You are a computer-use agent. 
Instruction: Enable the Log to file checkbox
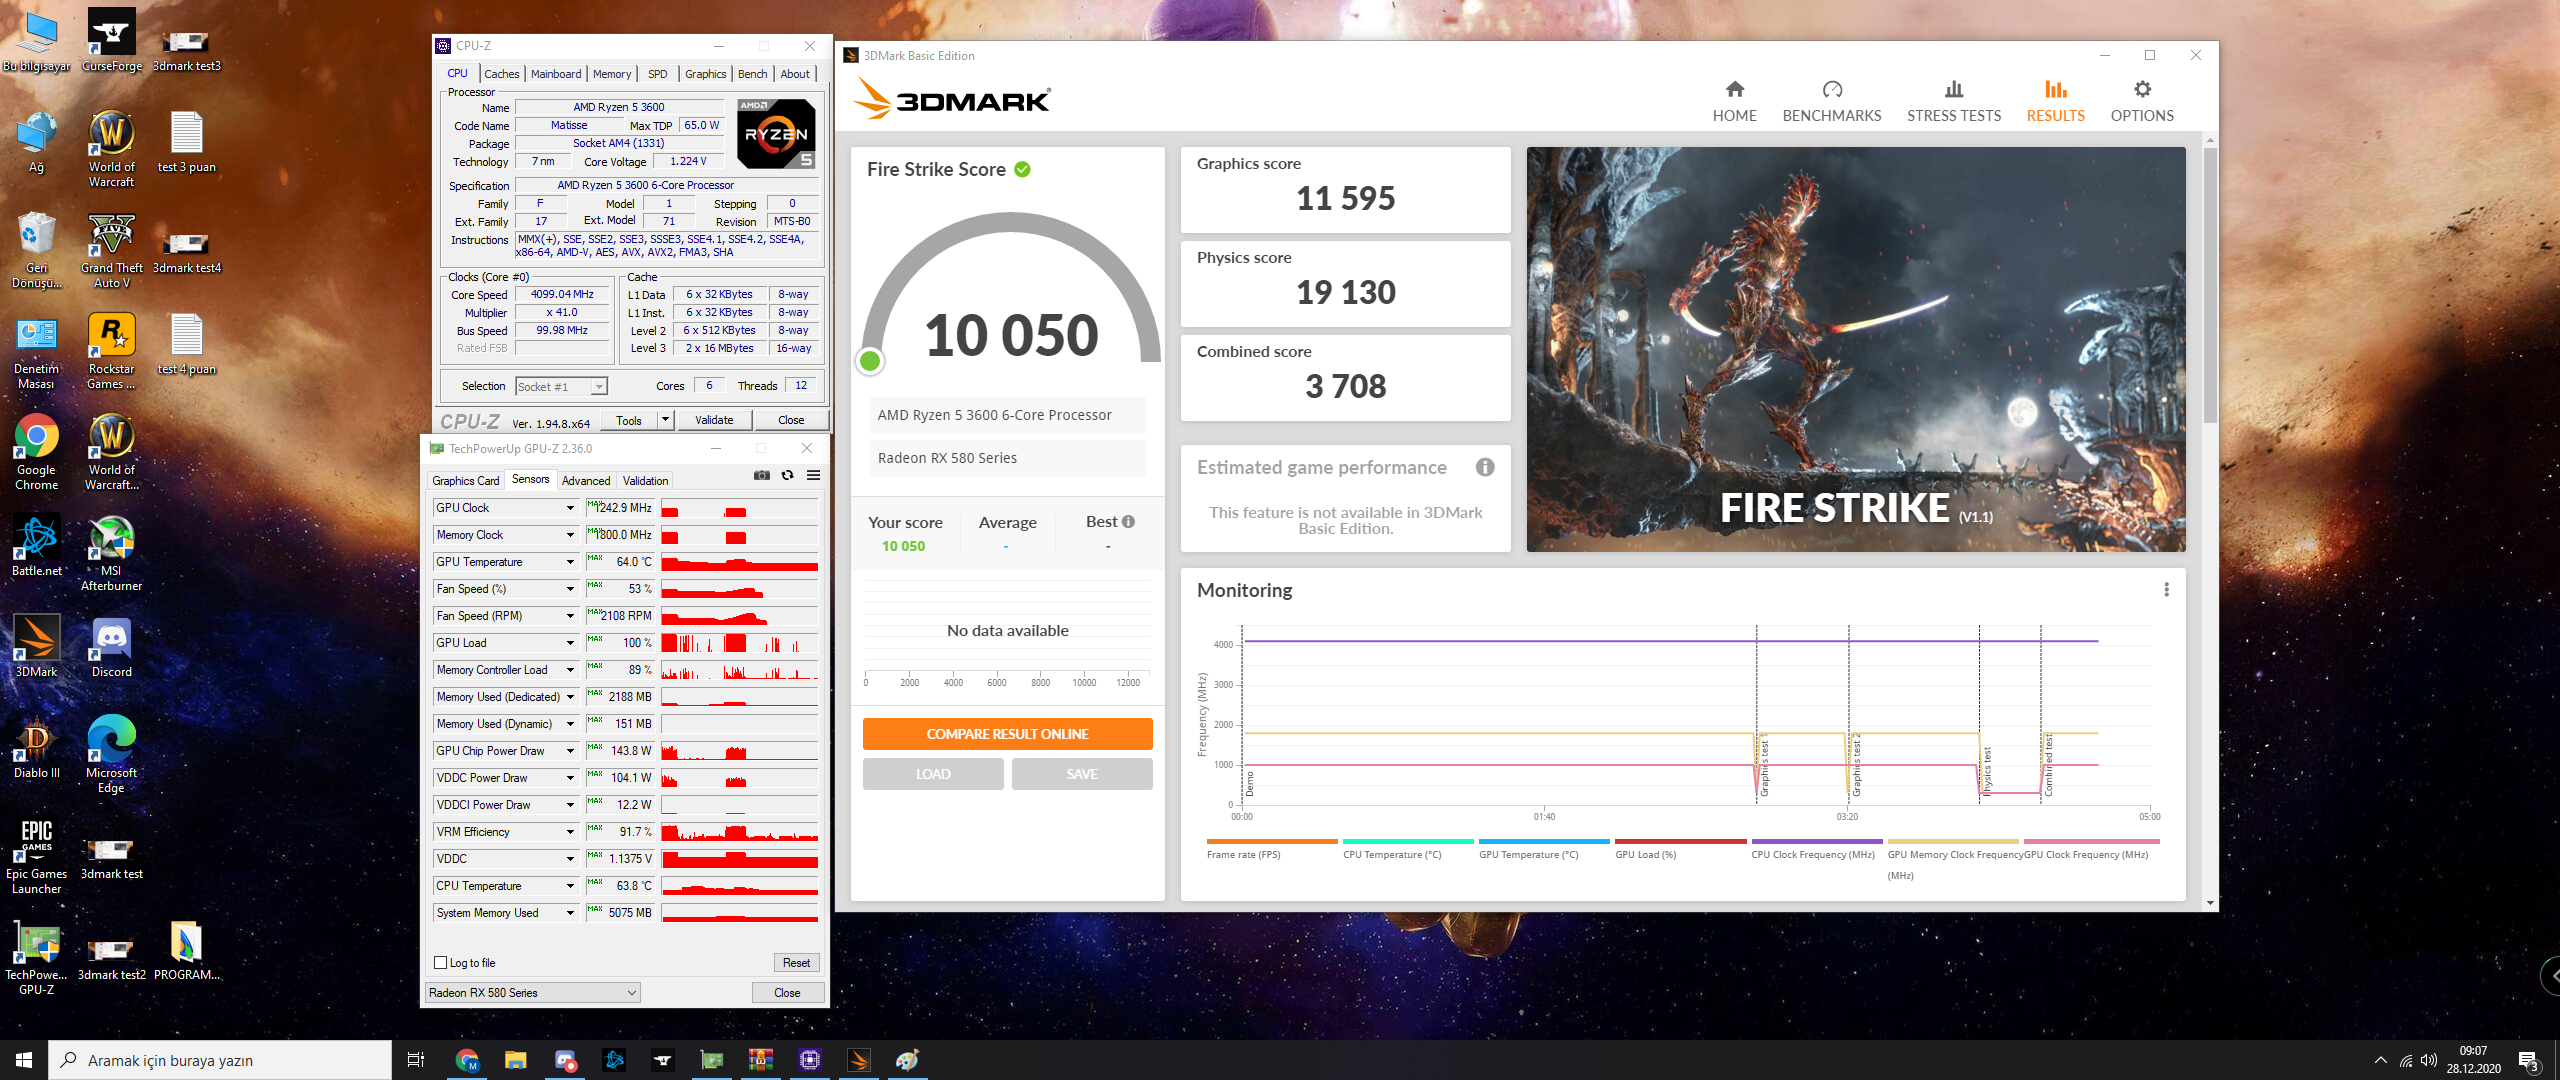[441, 963]
